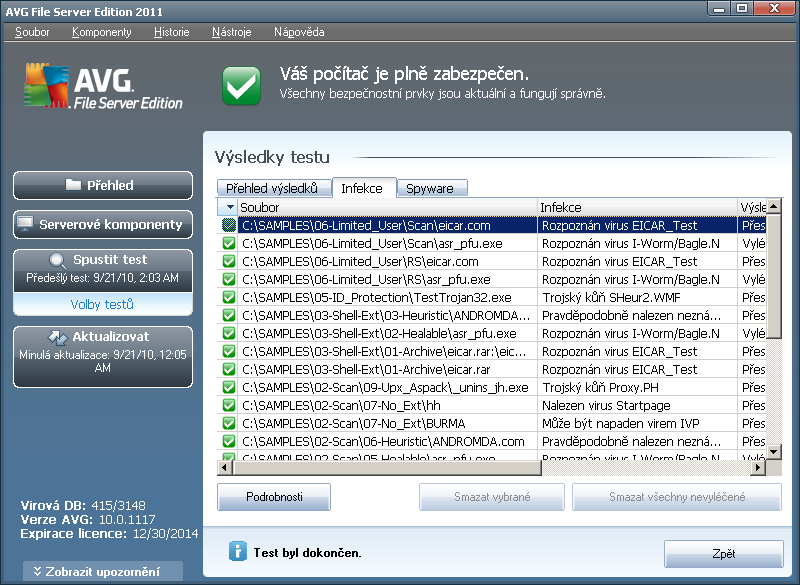
Task: Click the vertical scrollbar thumb
Action: (774, 276)
